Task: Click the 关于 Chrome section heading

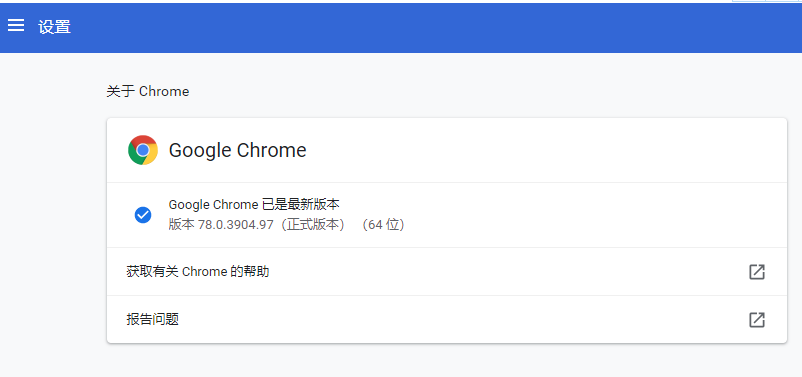Action: click(x=147, y=92)
